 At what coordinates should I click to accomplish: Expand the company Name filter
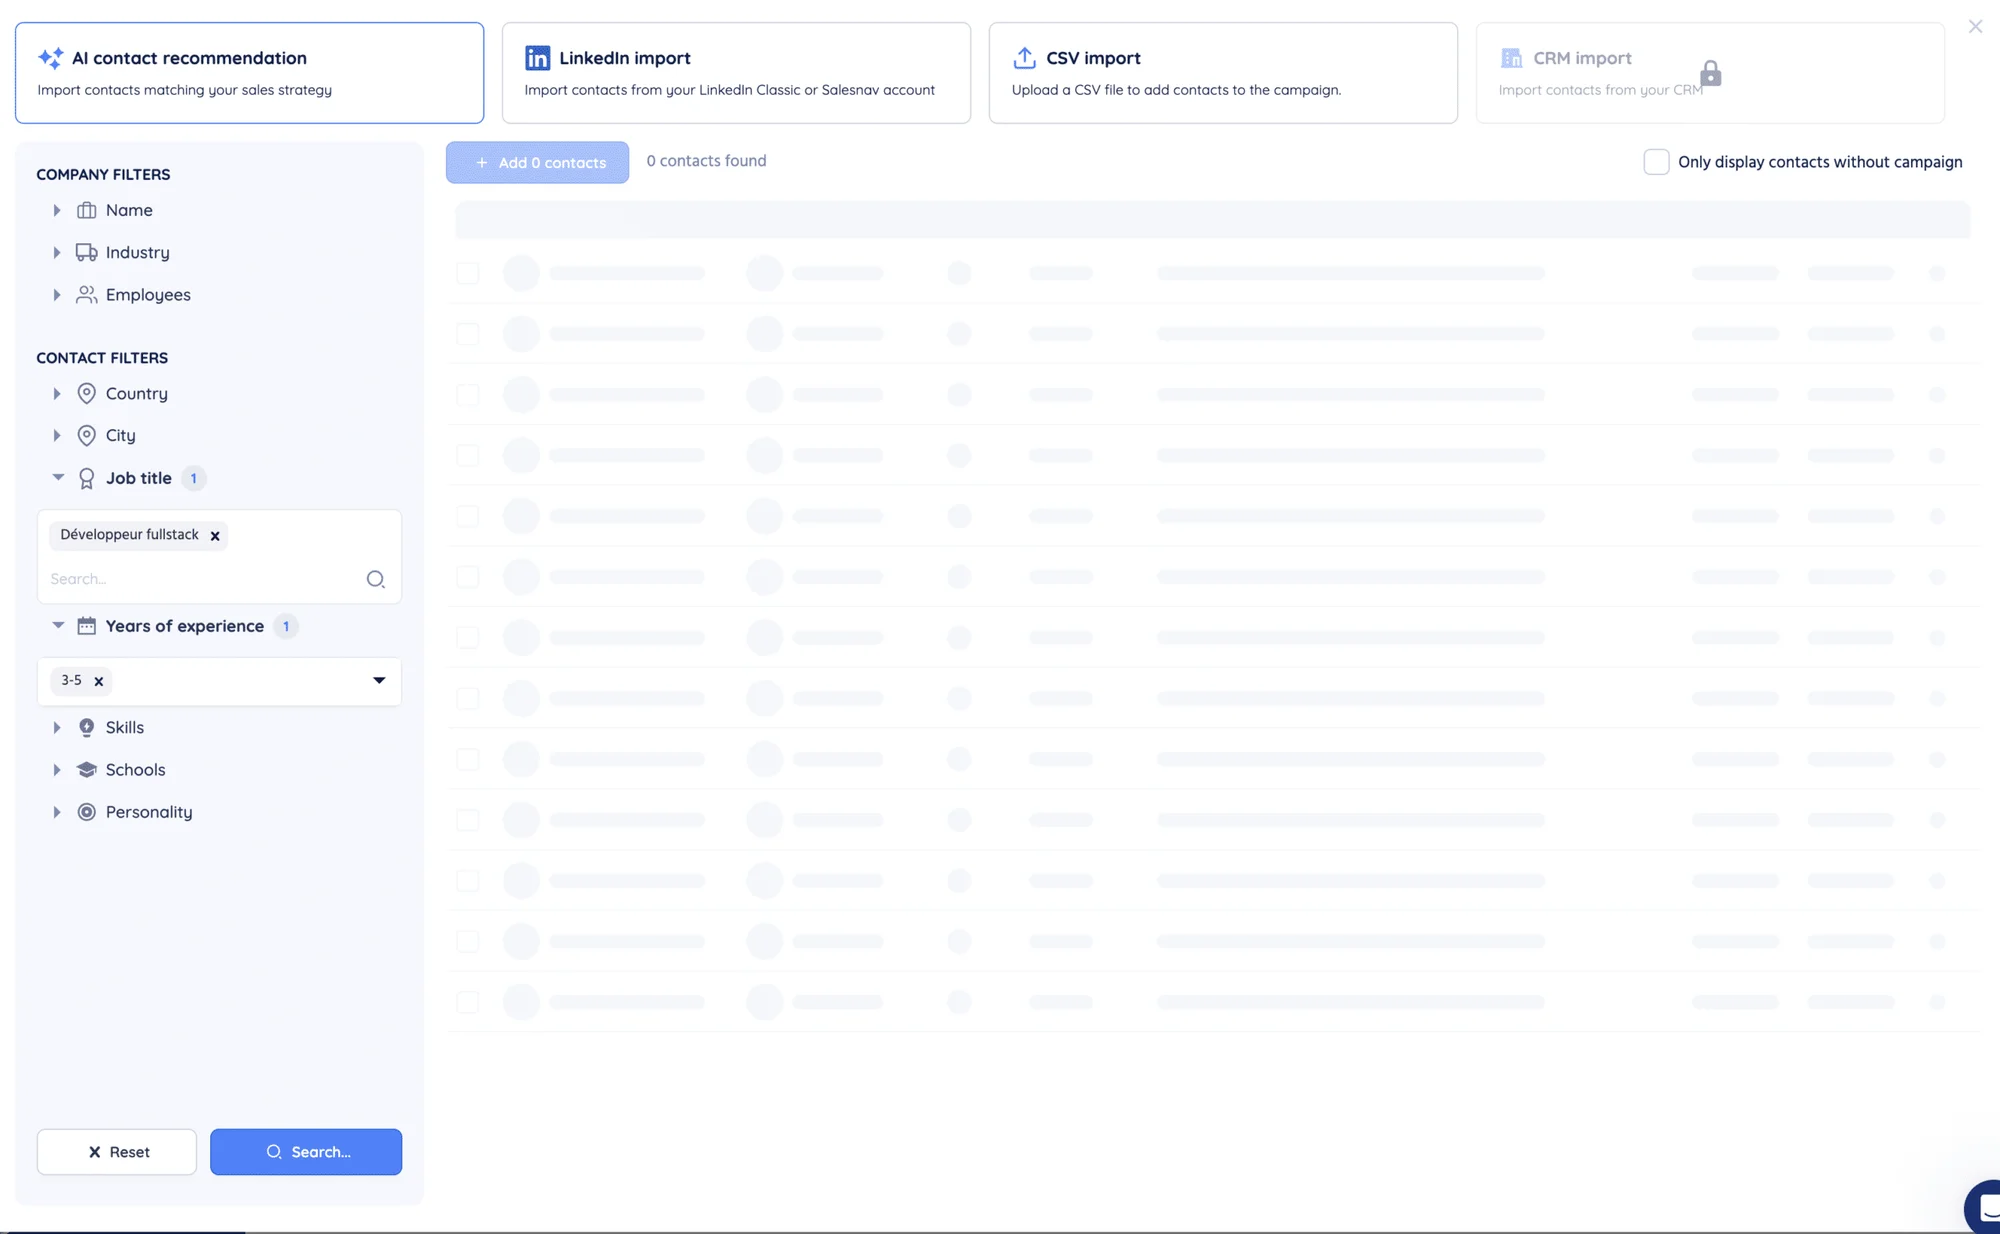point(57,210)
